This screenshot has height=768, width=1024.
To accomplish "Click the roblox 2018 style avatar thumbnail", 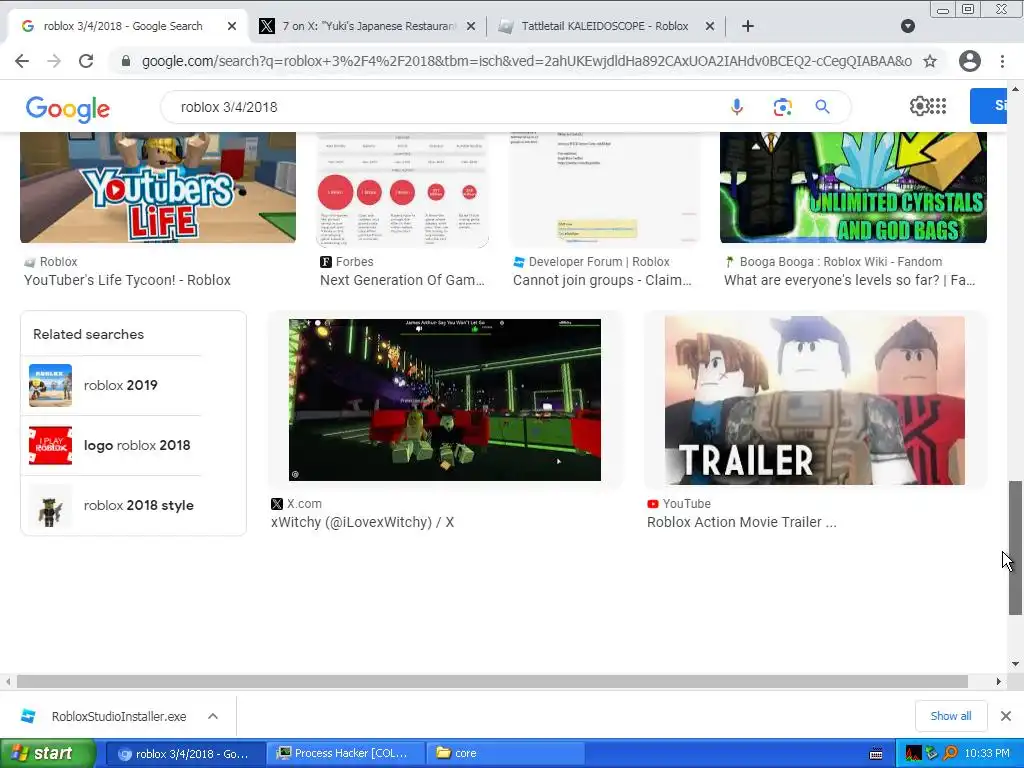I will [x=50, y=505].
